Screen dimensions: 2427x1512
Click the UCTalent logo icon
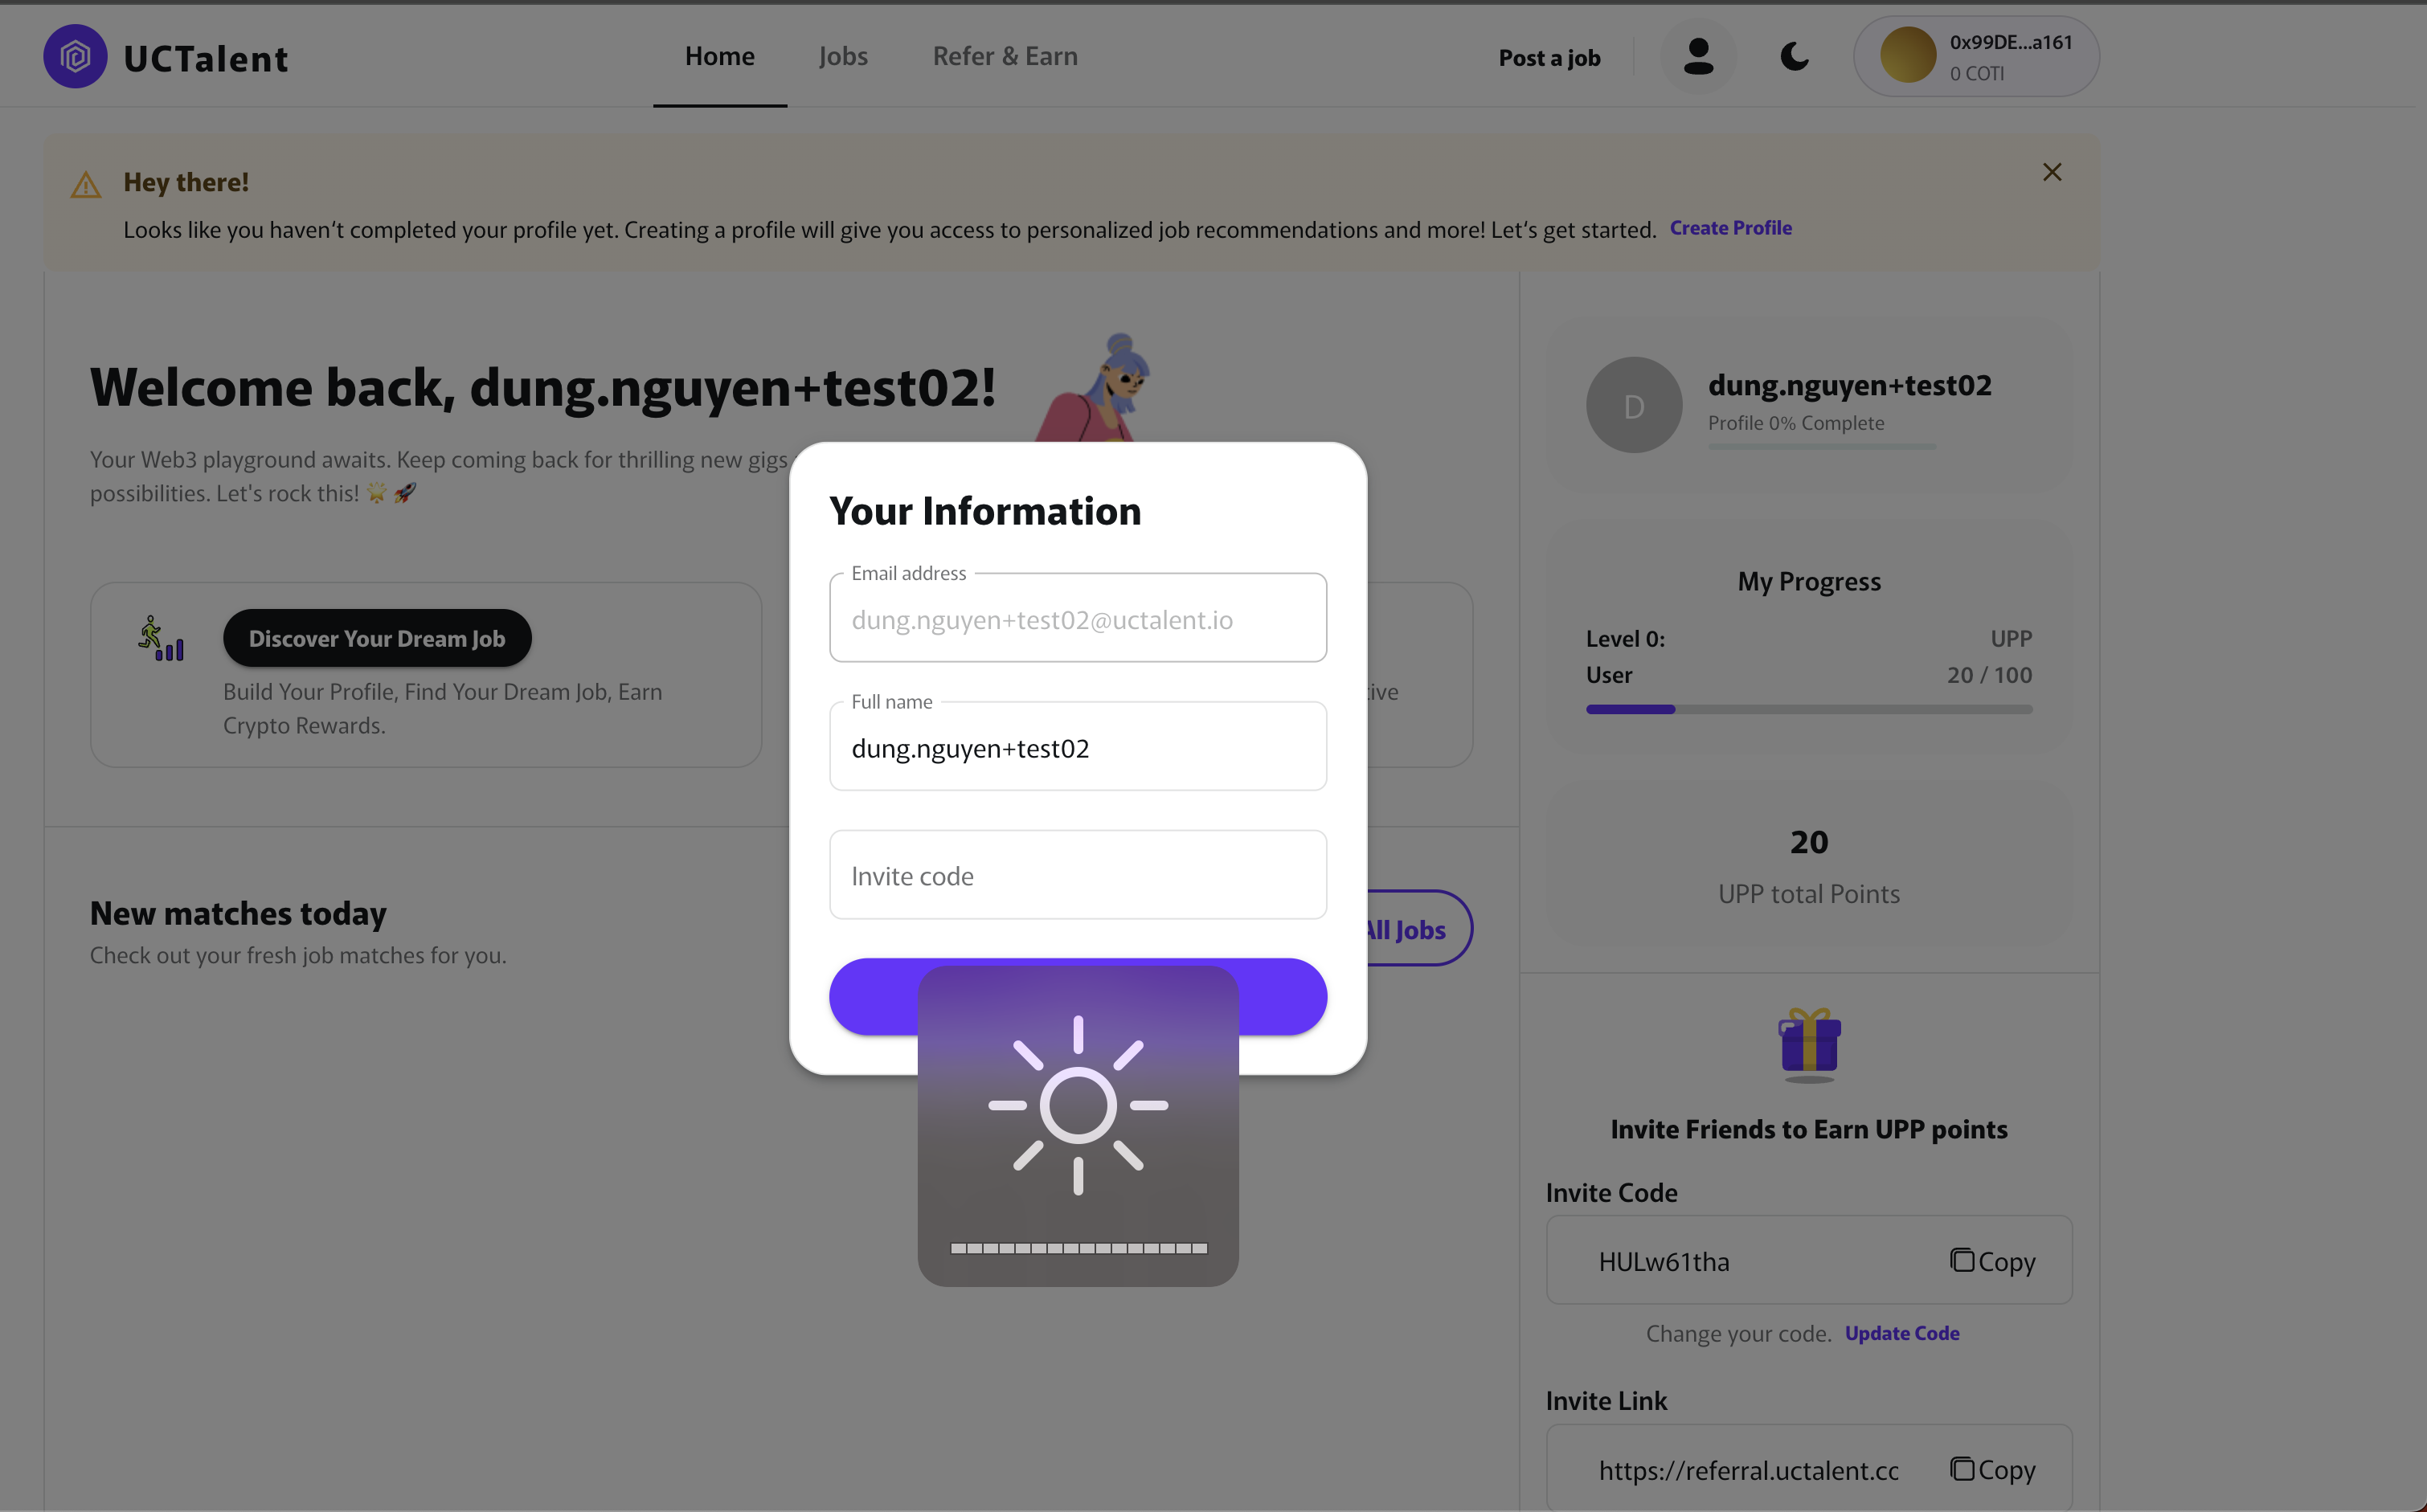(75, 57)
